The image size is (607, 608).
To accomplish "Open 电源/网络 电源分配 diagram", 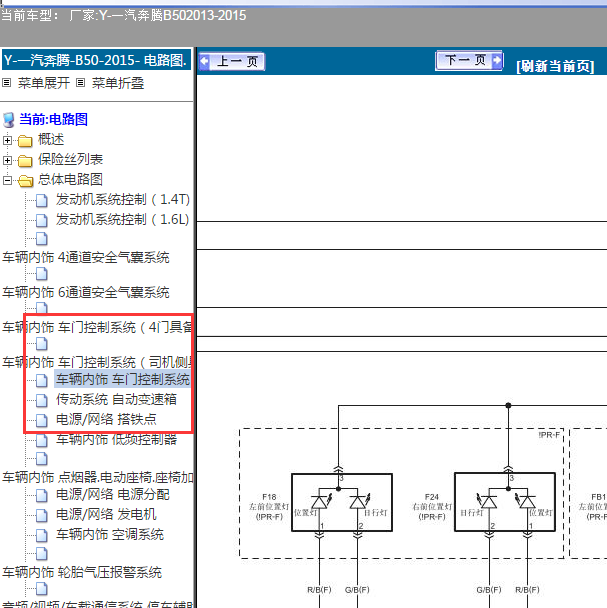I will point(113,494).
